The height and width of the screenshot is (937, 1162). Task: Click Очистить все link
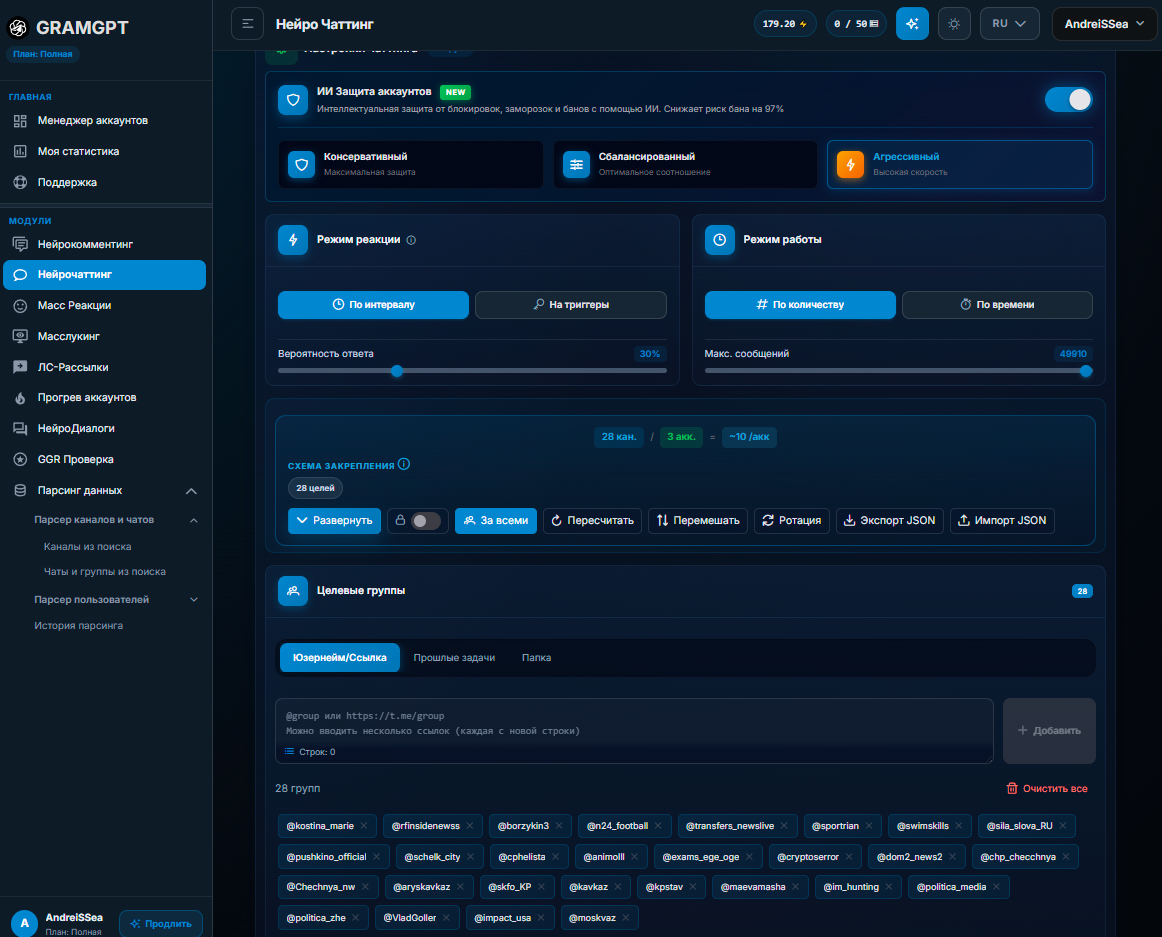tap(1047, 789)
